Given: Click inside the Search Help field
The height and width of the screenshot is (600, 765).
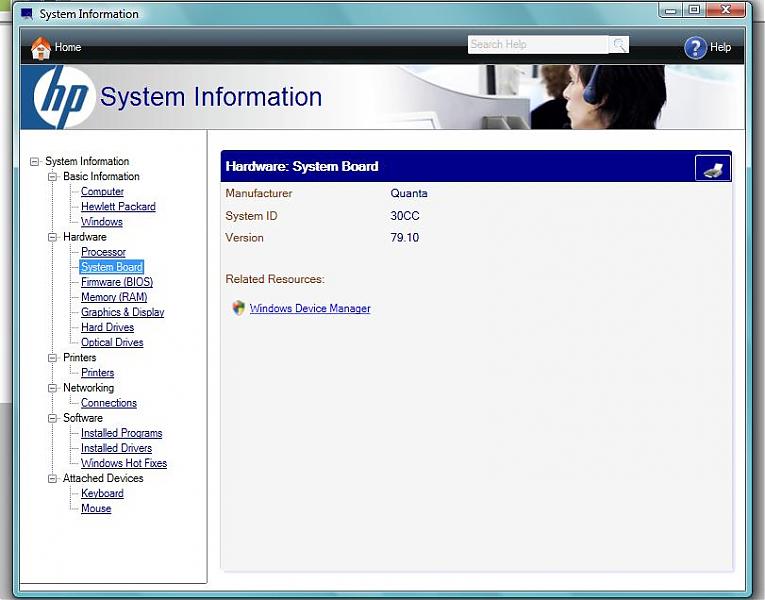Looking at the screenshot, I should point(537,45).
